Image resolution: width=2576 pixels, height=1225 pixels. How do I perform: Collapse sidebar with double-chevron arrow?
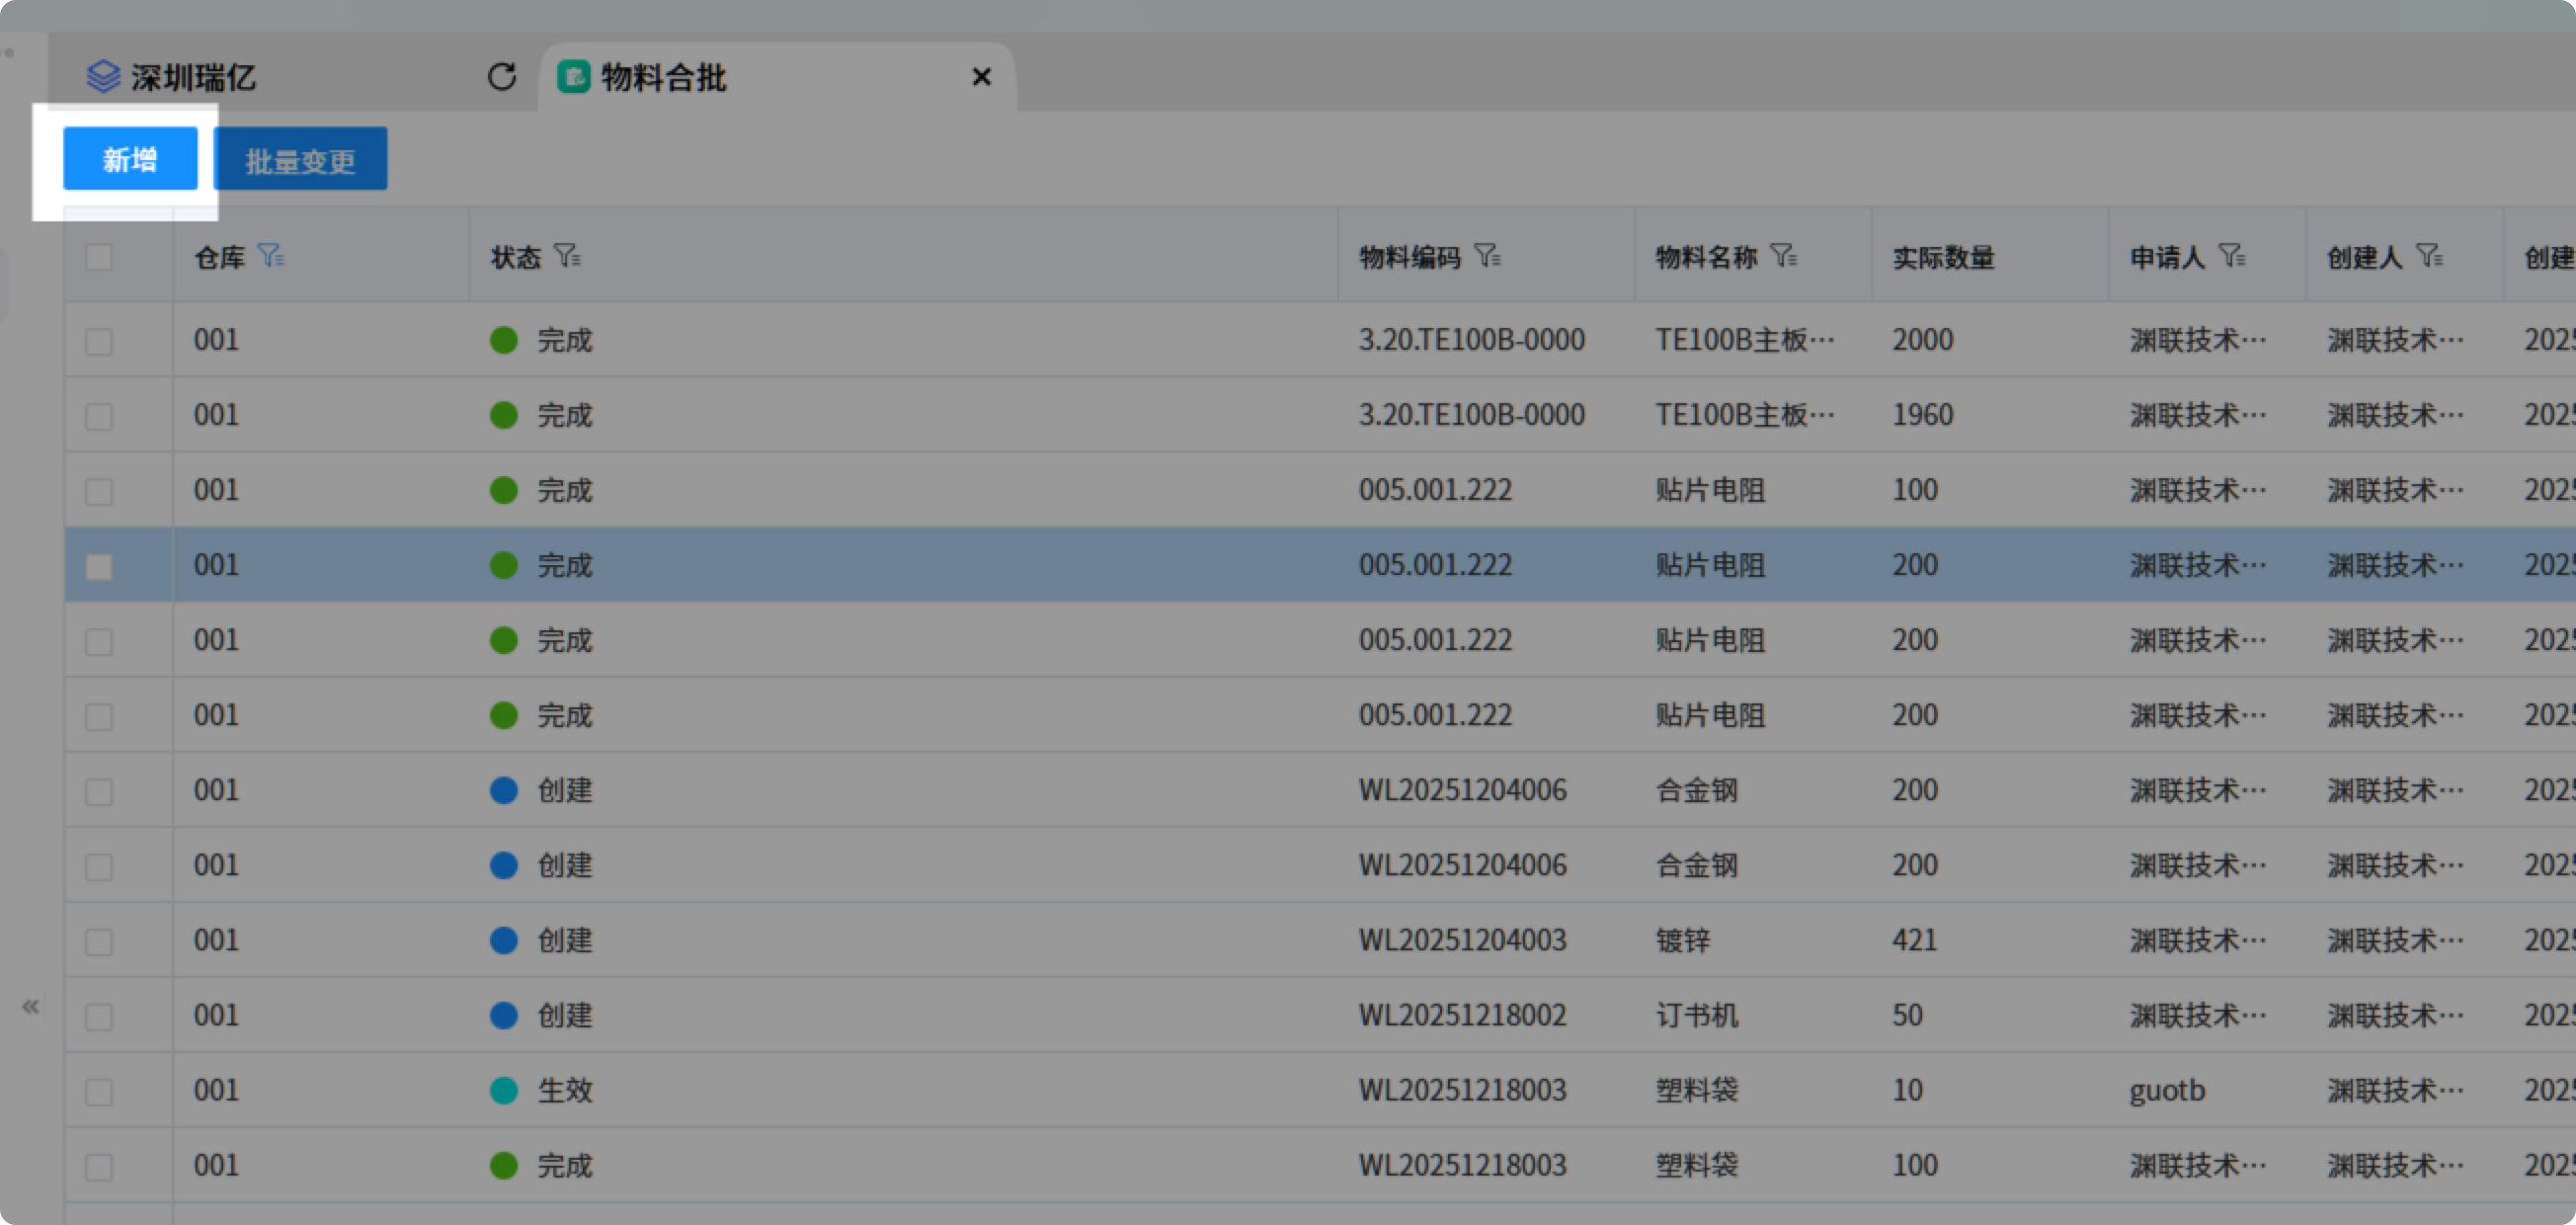(31, 1006)
